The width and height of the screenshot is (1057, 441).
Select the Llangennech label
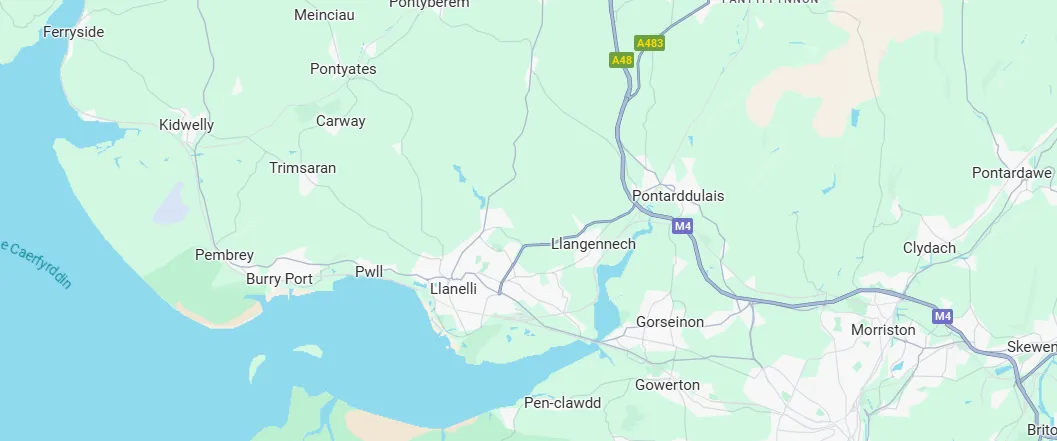tap(593, 244)
